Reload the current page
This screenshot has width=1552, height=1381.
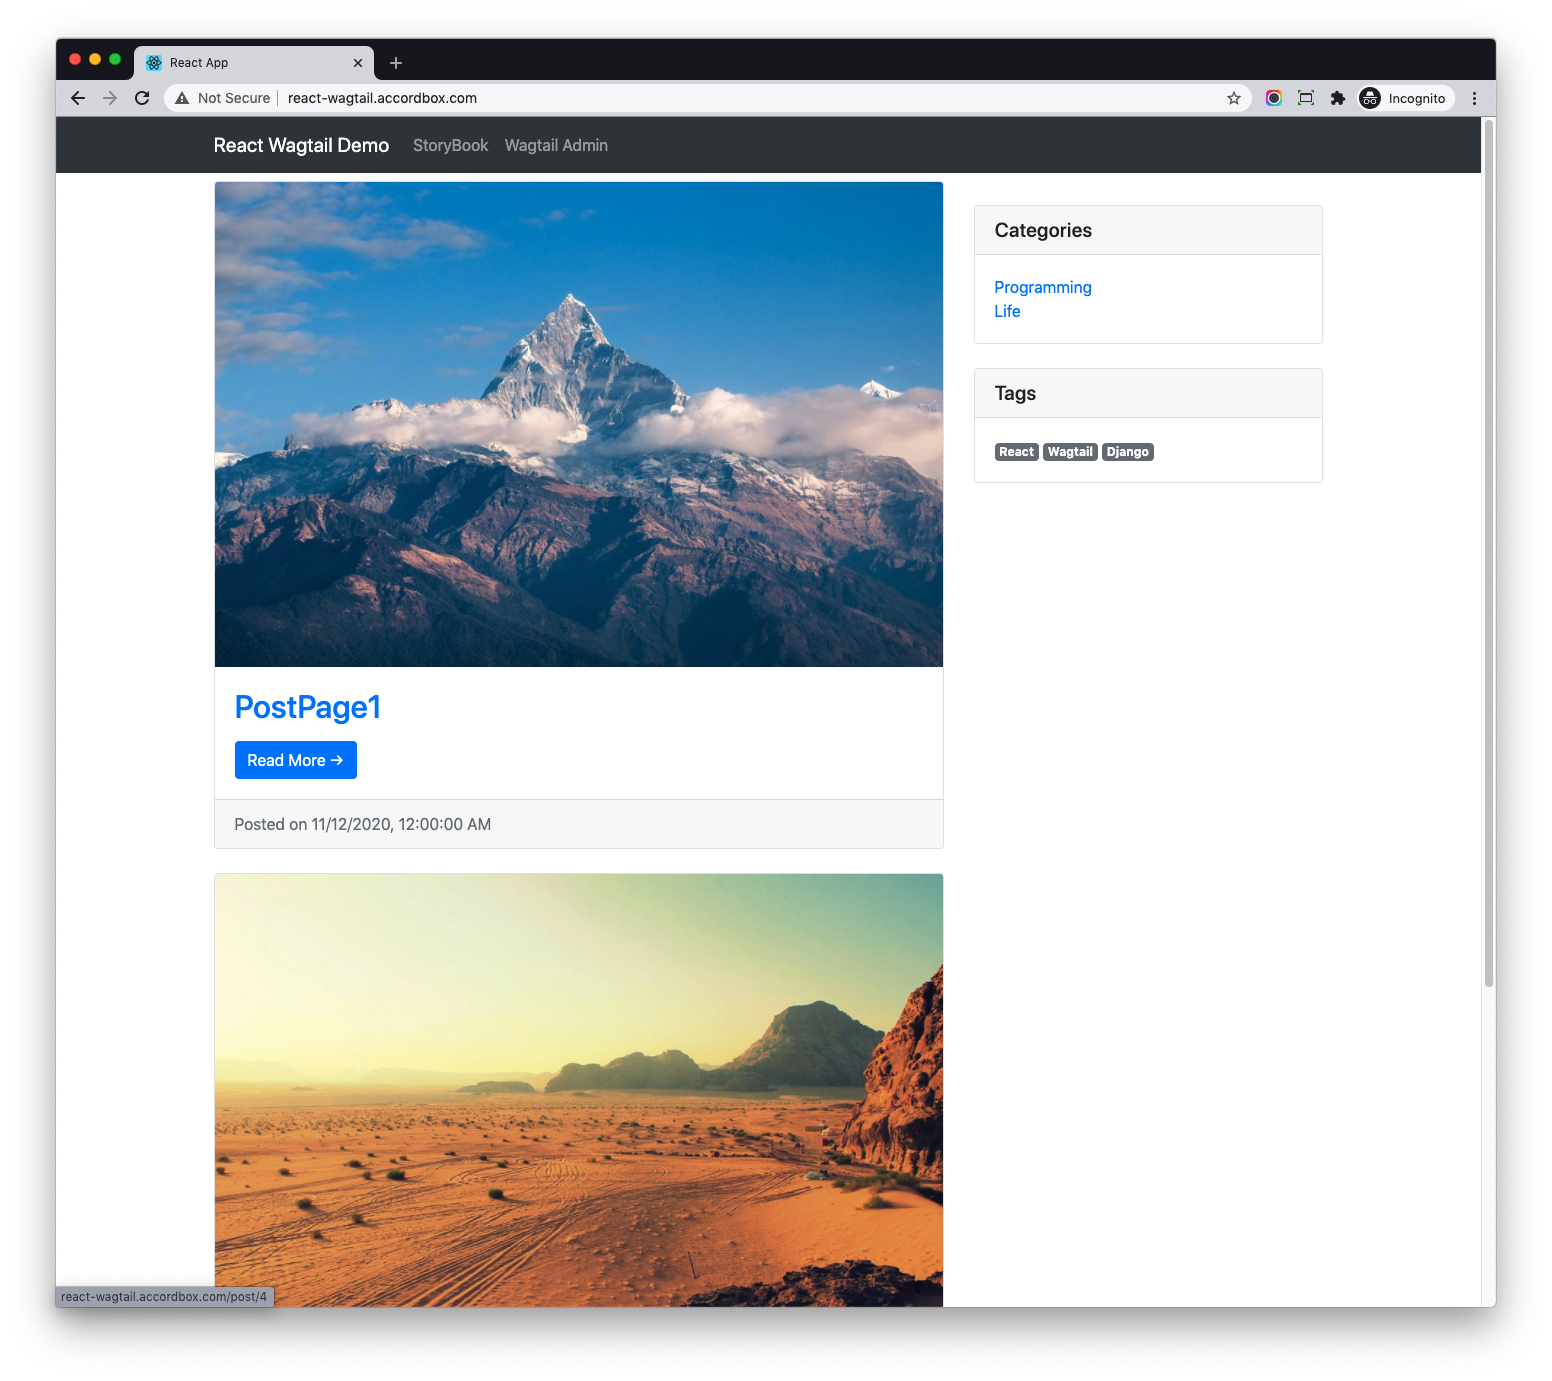142,98
